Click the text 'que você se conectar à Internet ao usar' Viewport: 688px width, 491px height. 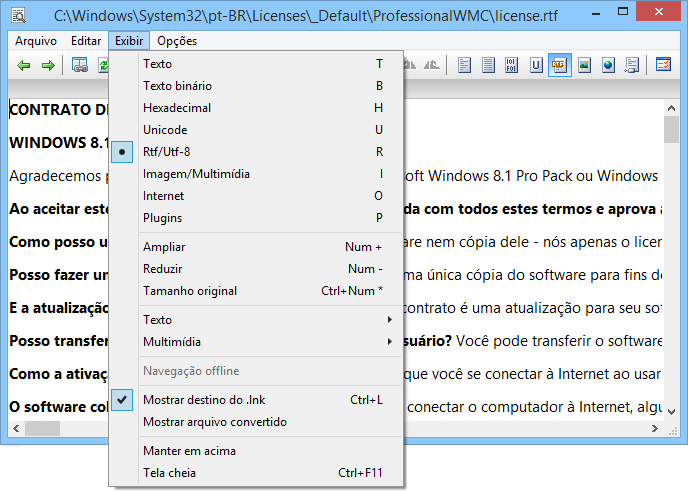tap(532, 374)
